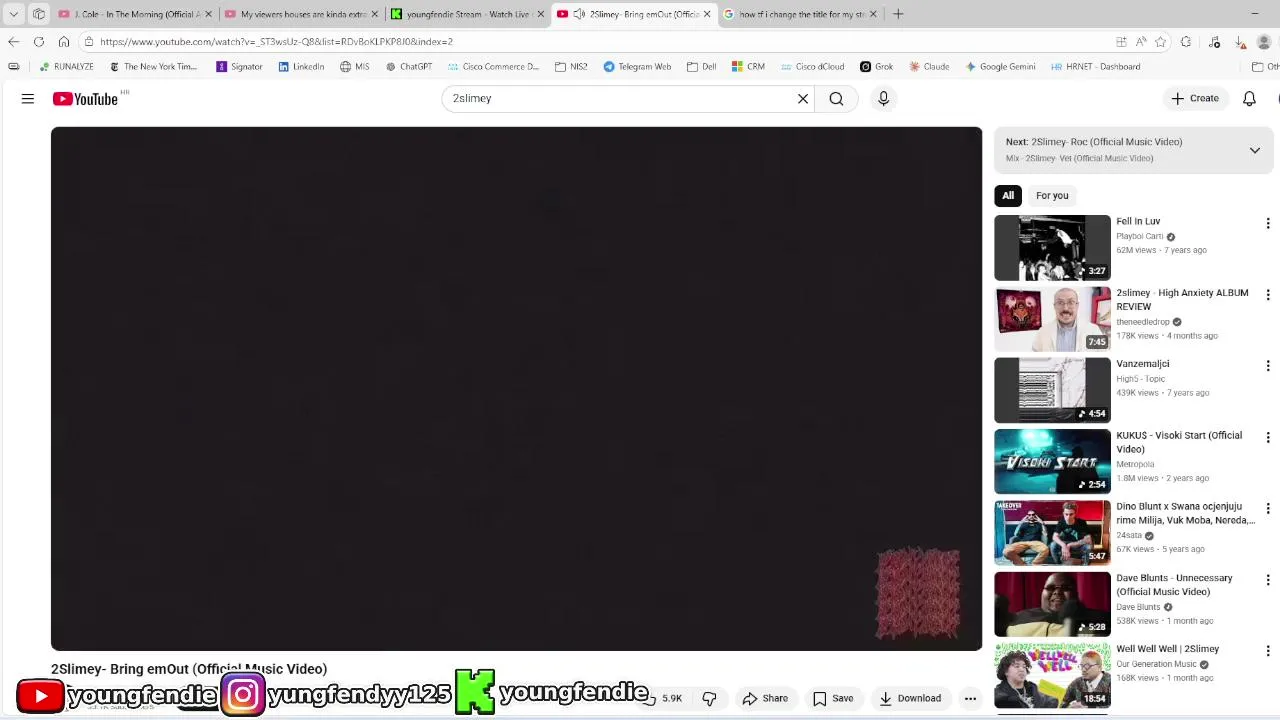Dislike the video with thumbs-down
The height and width of the screenshot is (720, 1280).
[709, 698]
